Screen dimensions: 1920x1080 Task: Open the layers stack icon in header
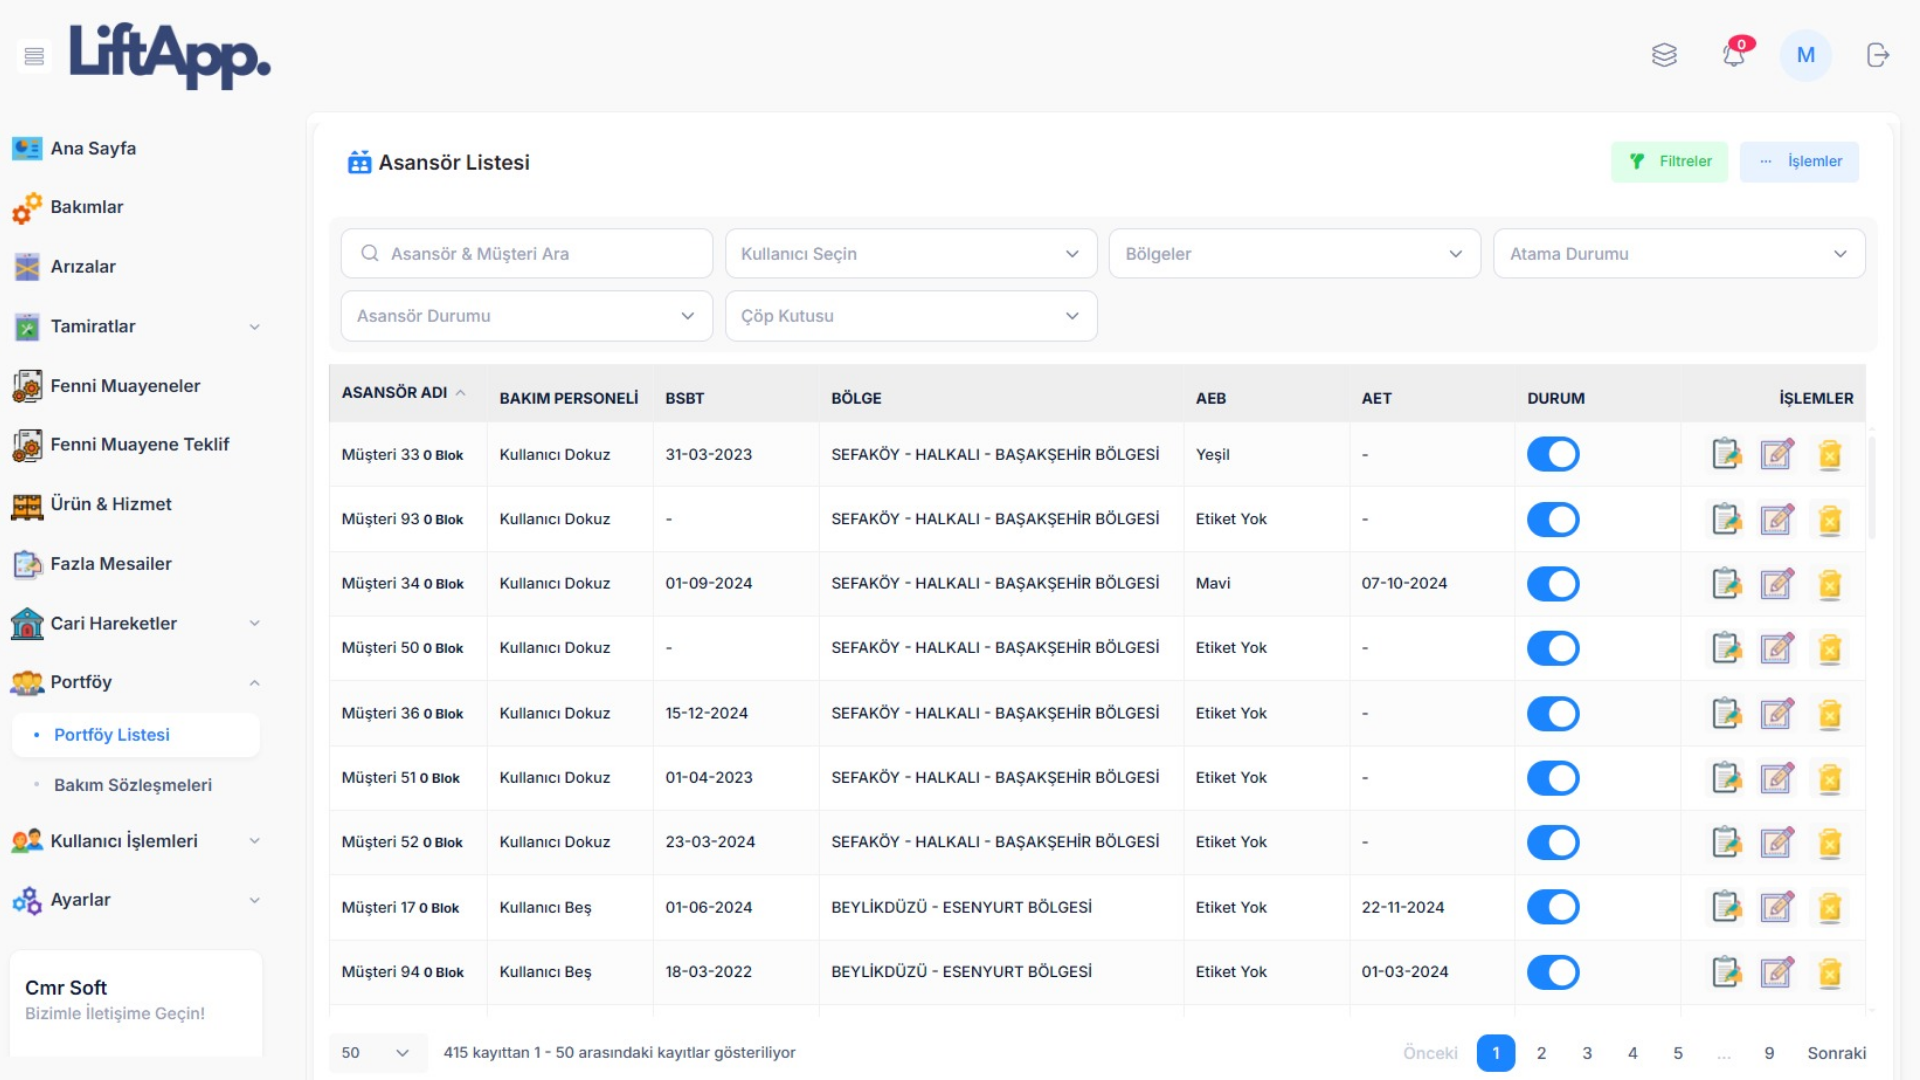click(1664, 55)
